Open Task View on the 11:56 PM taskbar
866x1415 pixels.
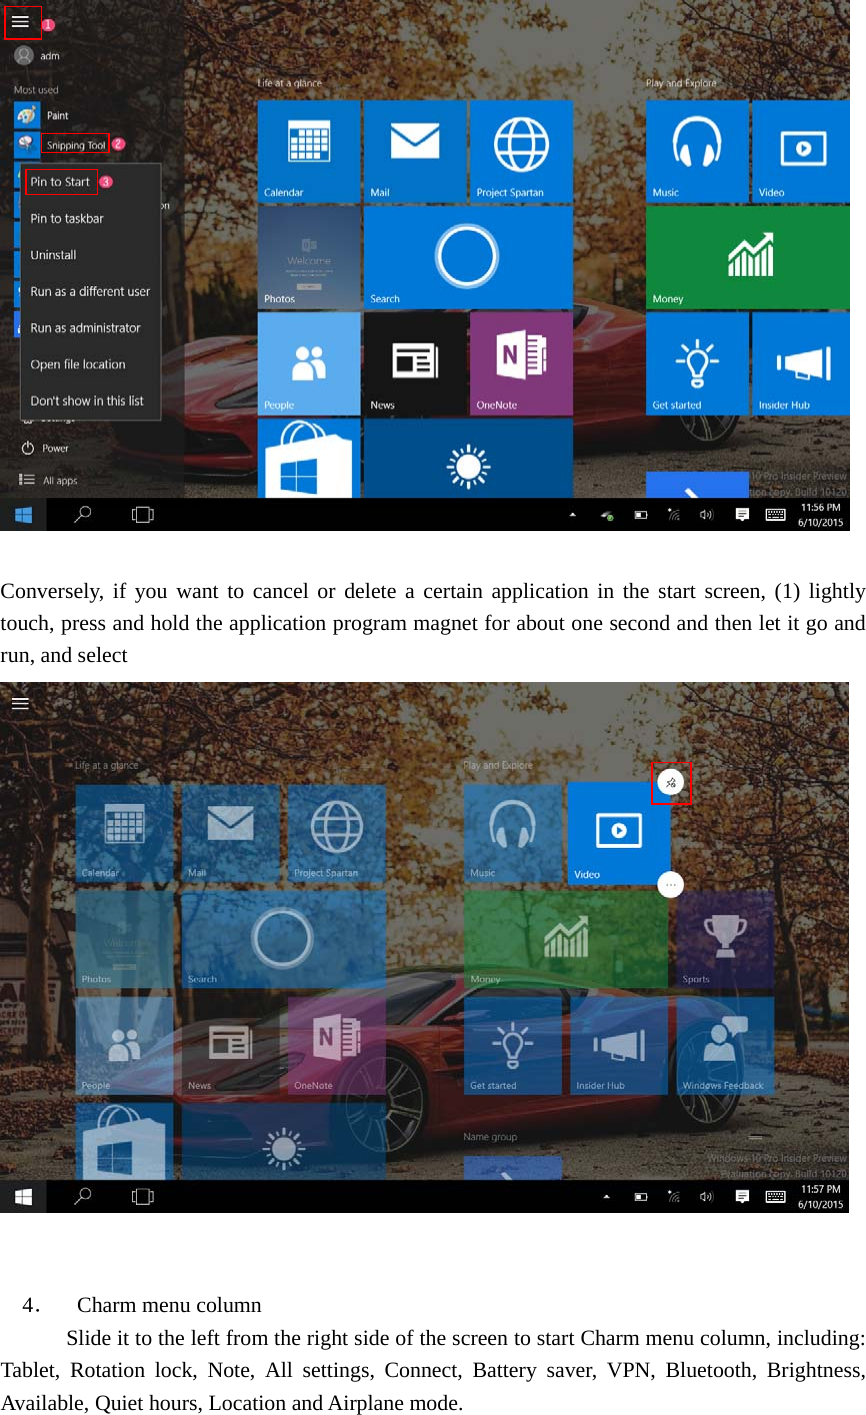coord(143,514)
